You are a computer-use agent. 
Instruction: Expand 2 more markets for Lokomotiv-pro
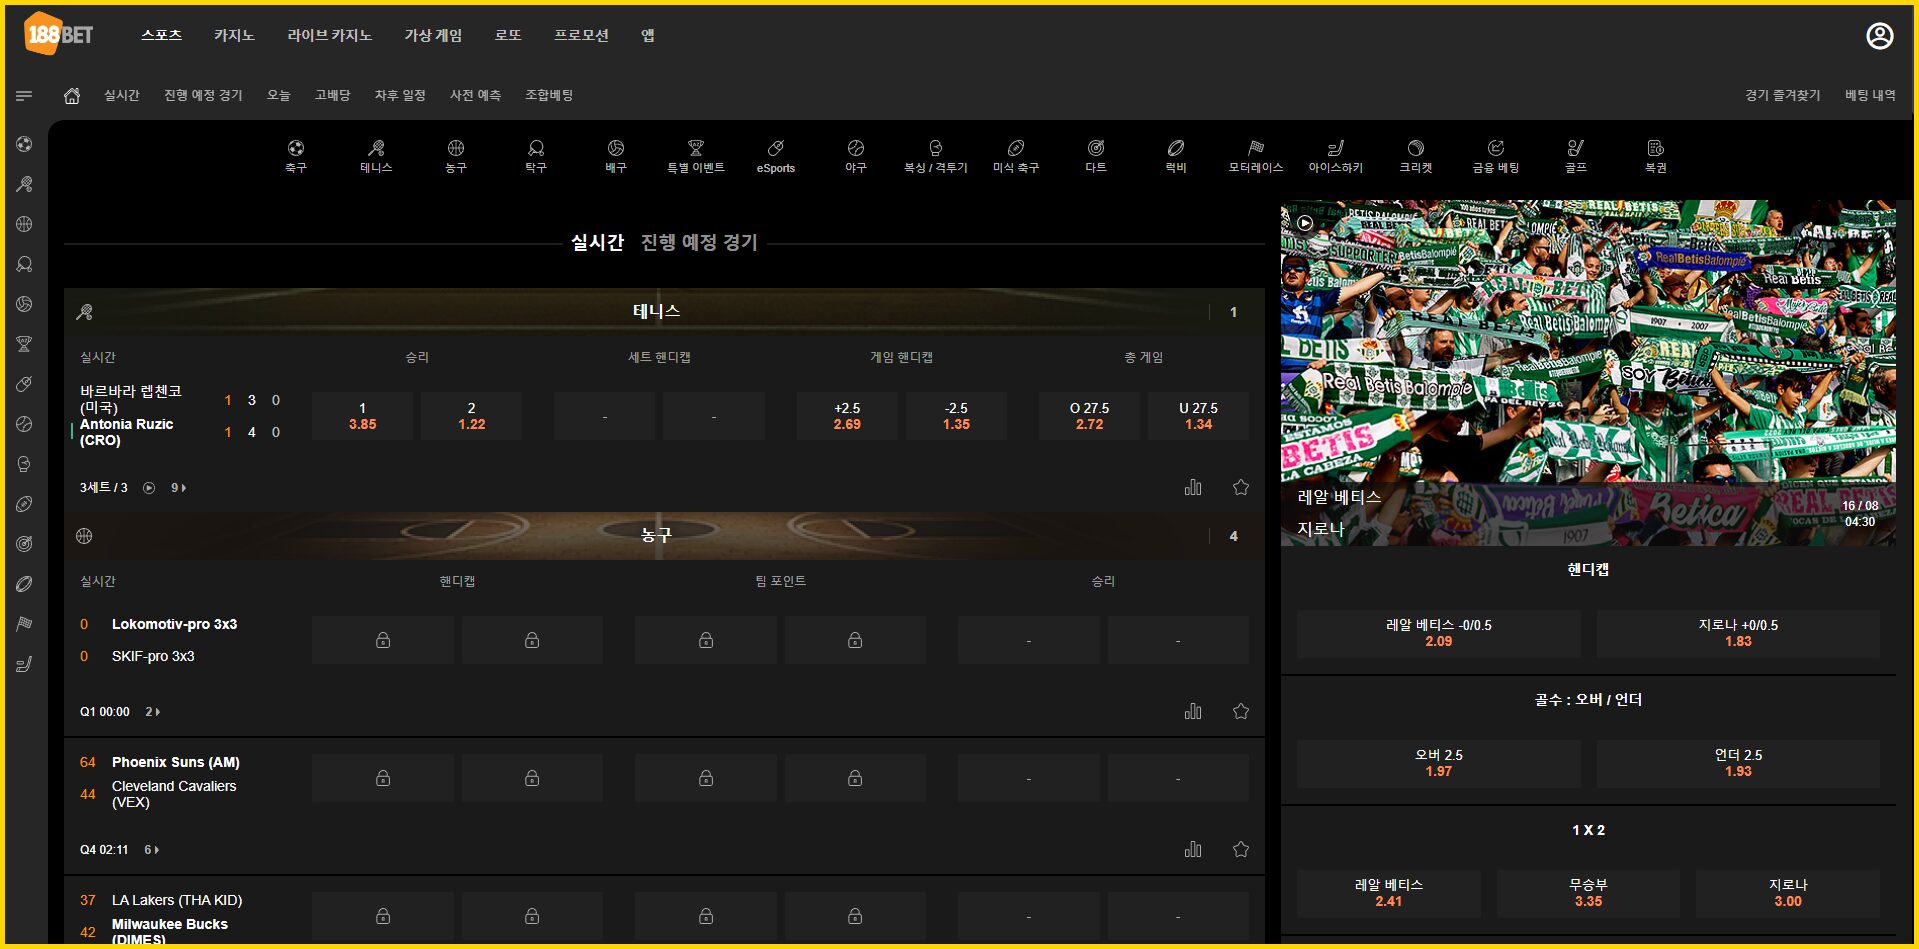[x=153, y=712]
